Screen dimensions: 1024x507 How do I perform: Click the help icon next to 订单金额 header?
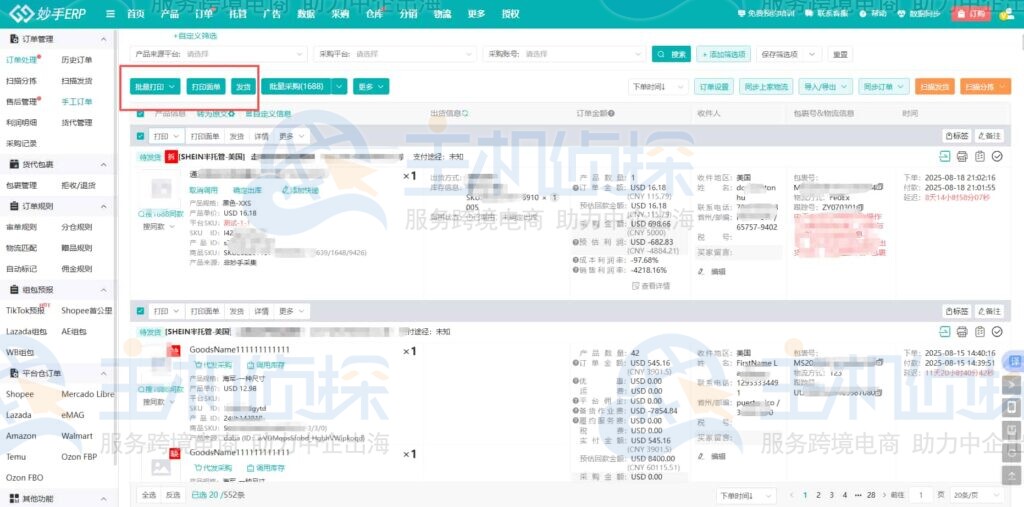(612, 114)
